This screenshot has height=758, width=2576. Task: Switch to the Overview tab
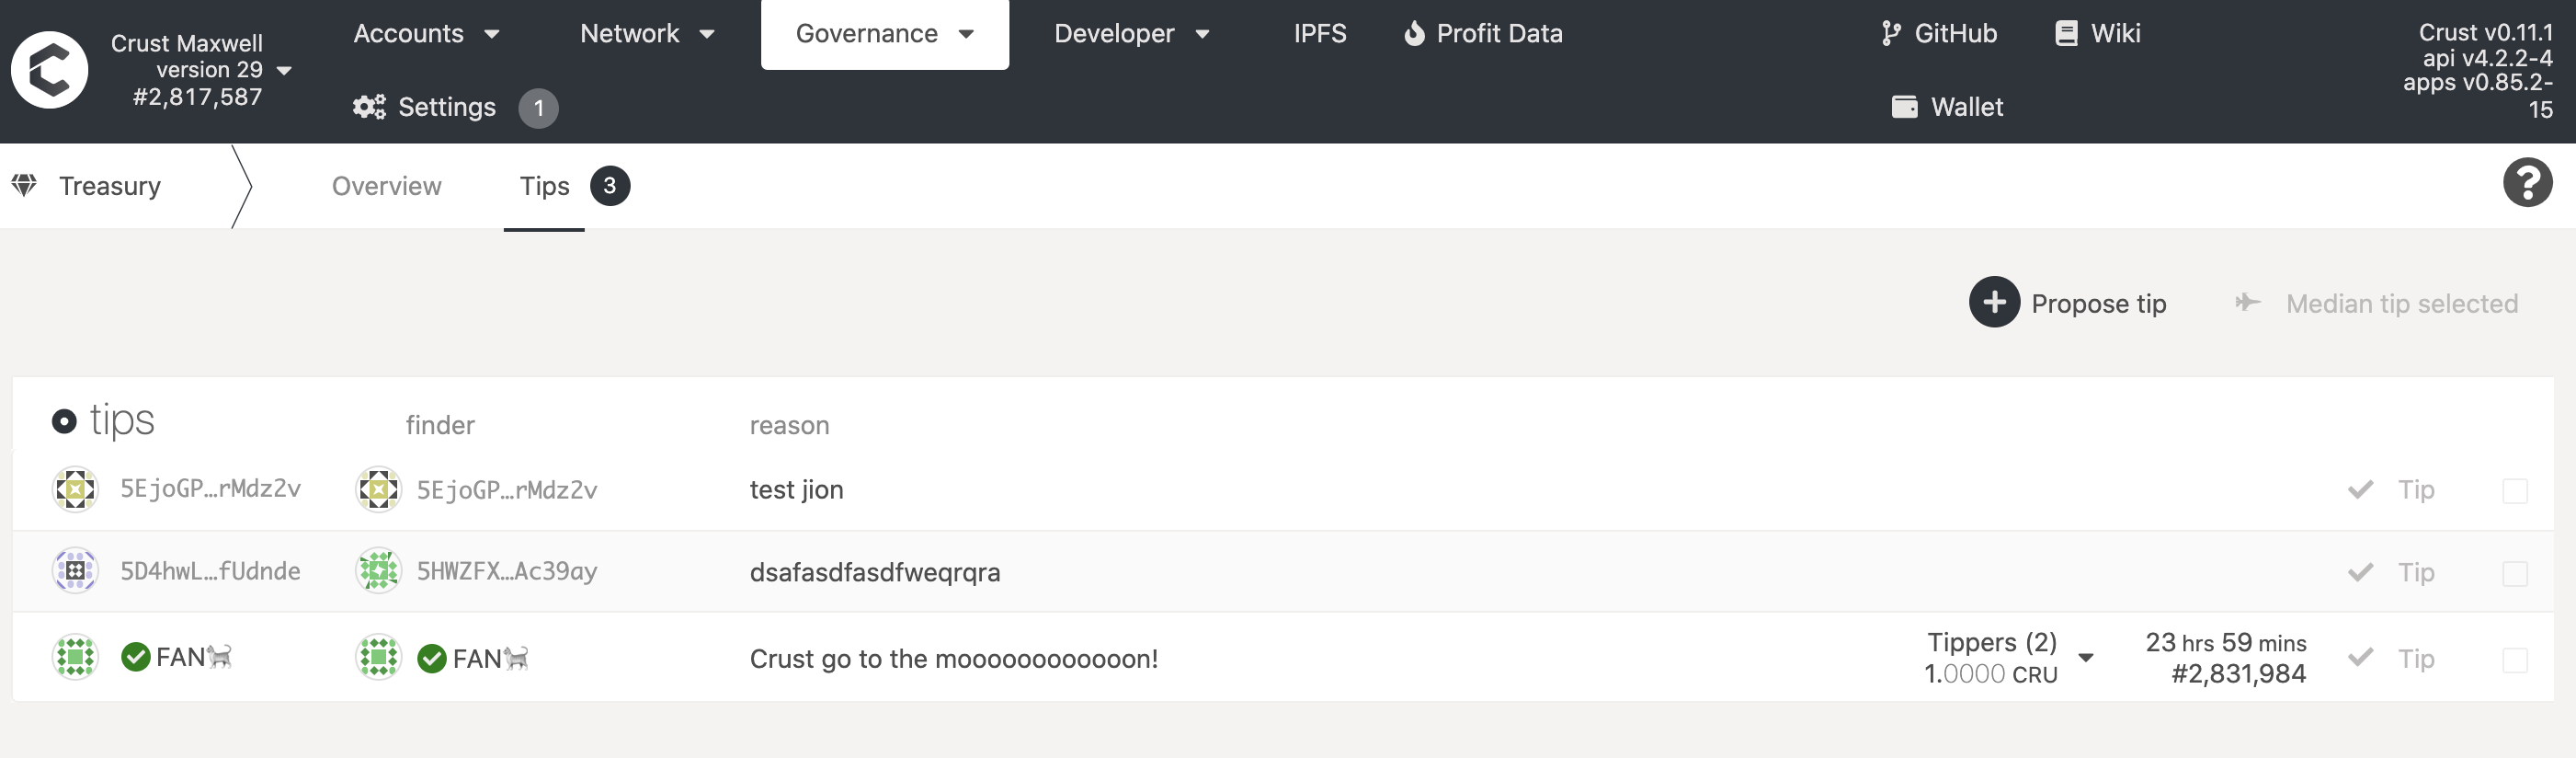click(386, 186)
